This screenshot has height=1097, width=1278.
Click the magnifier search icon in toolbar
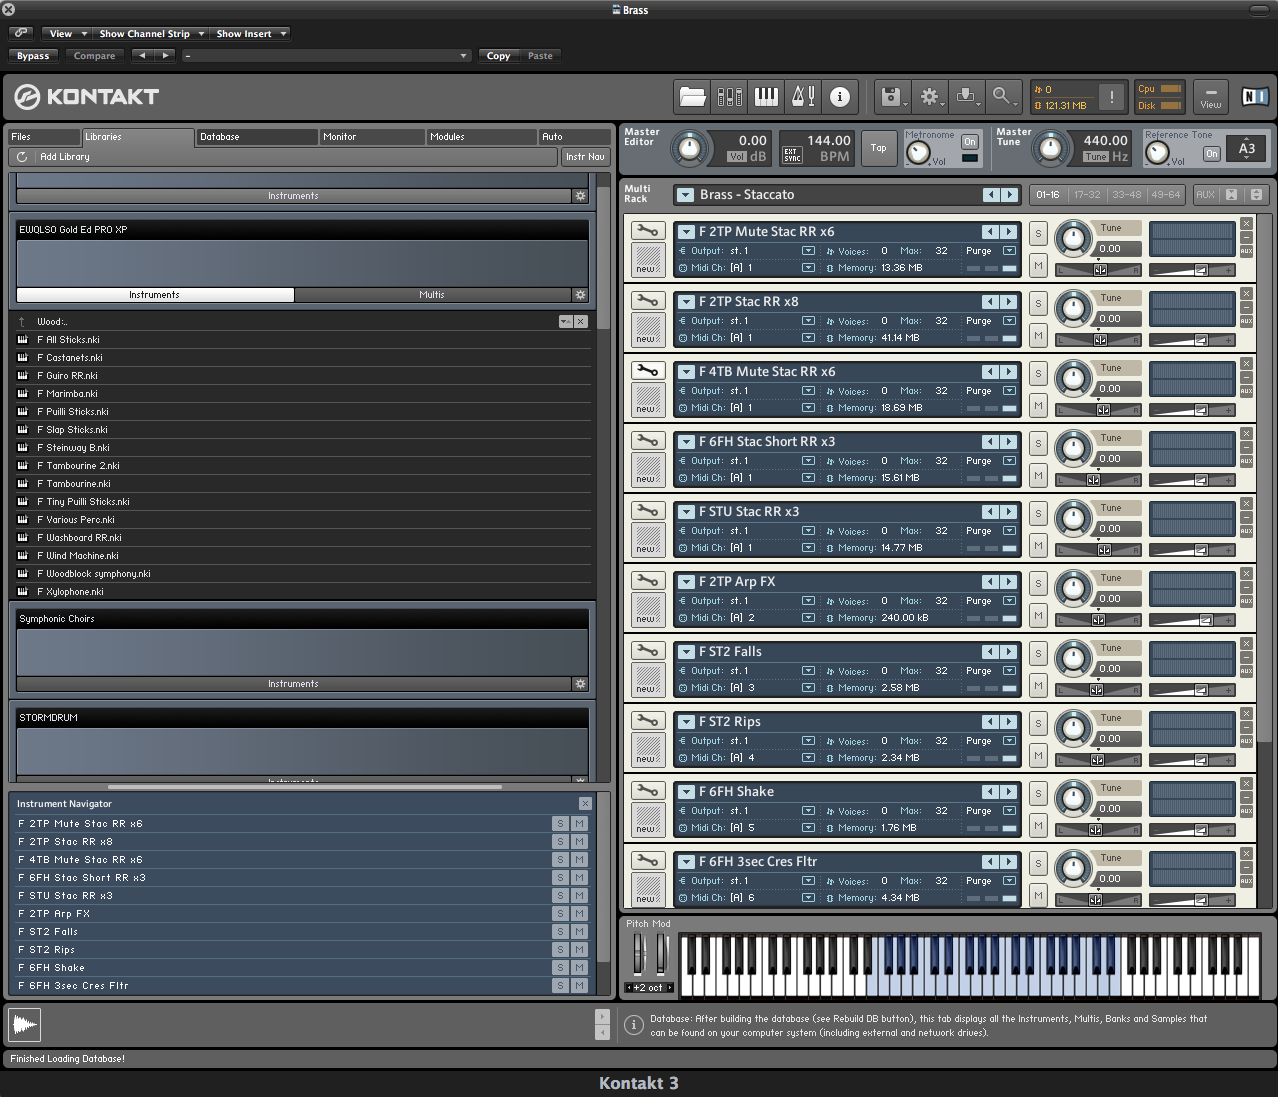1001,96
